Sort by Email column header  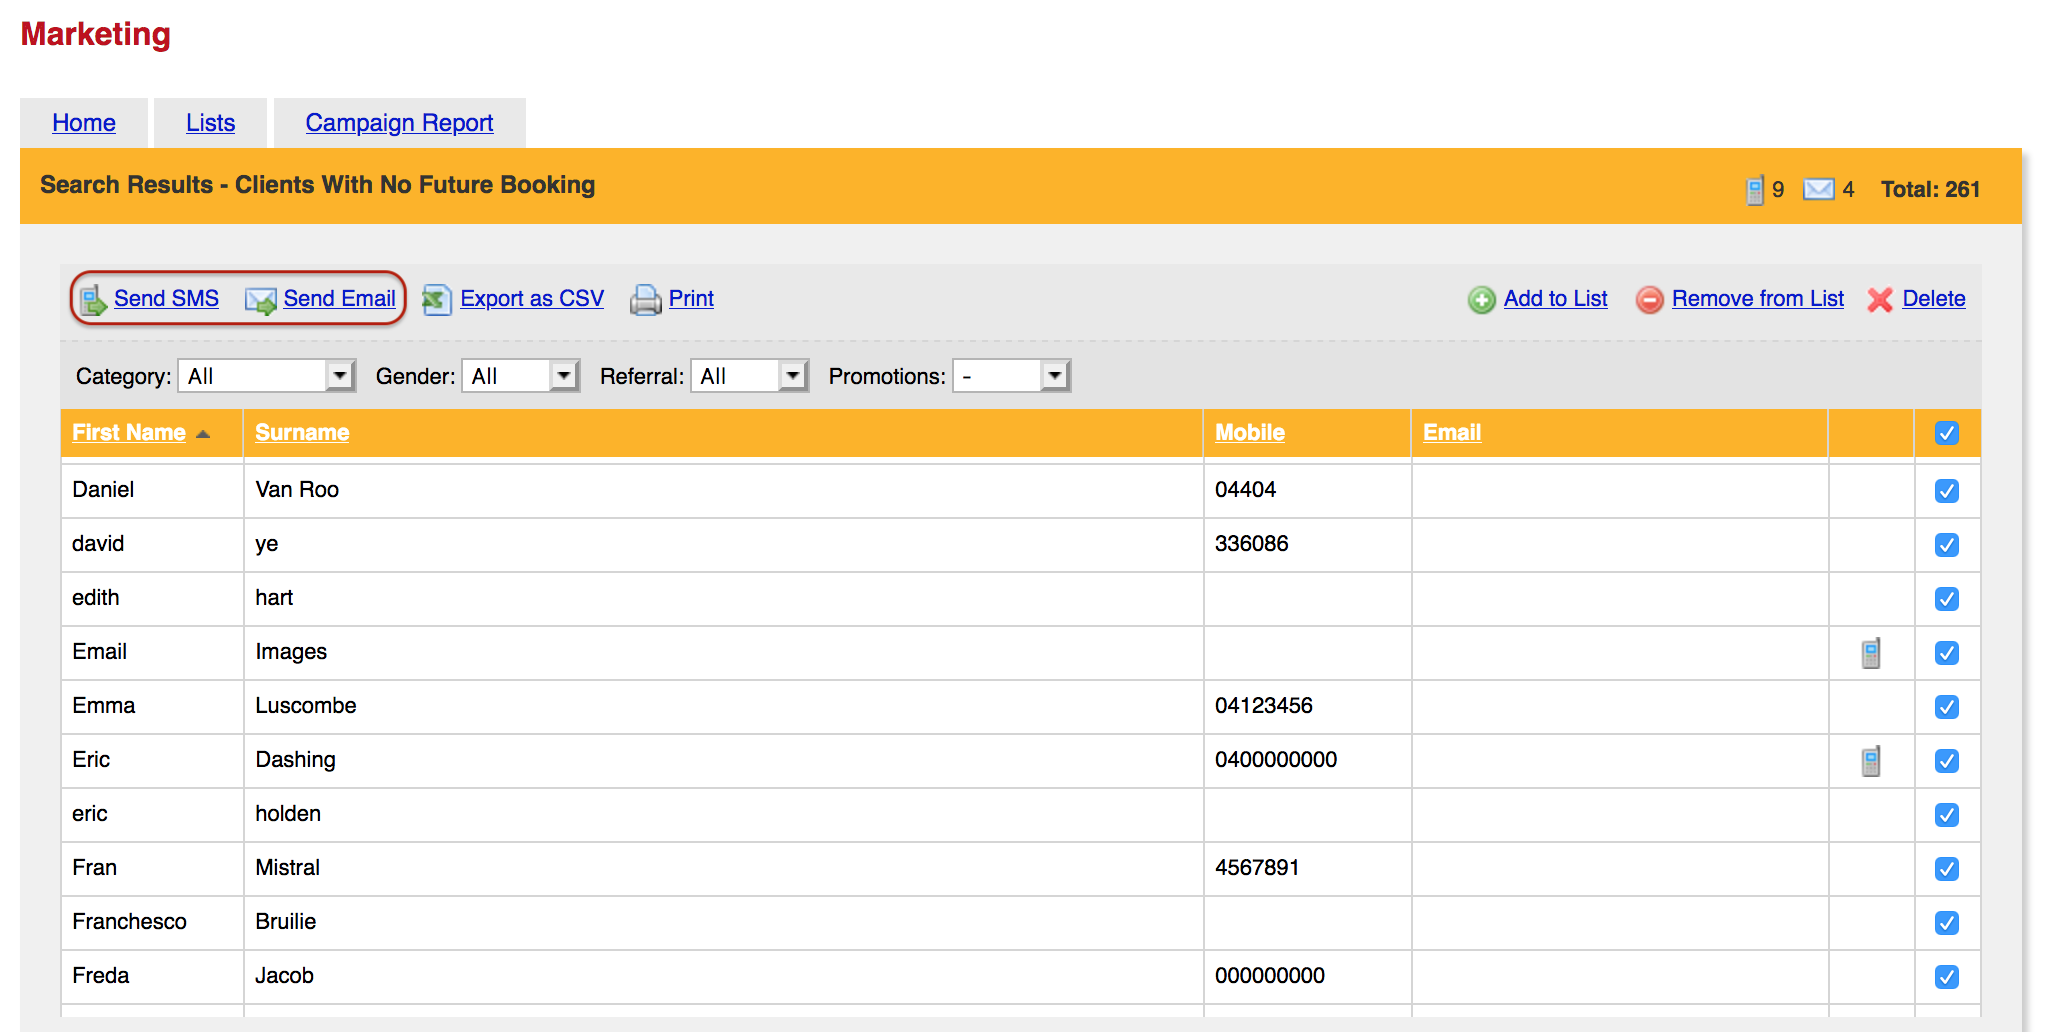click(1452, 433)
